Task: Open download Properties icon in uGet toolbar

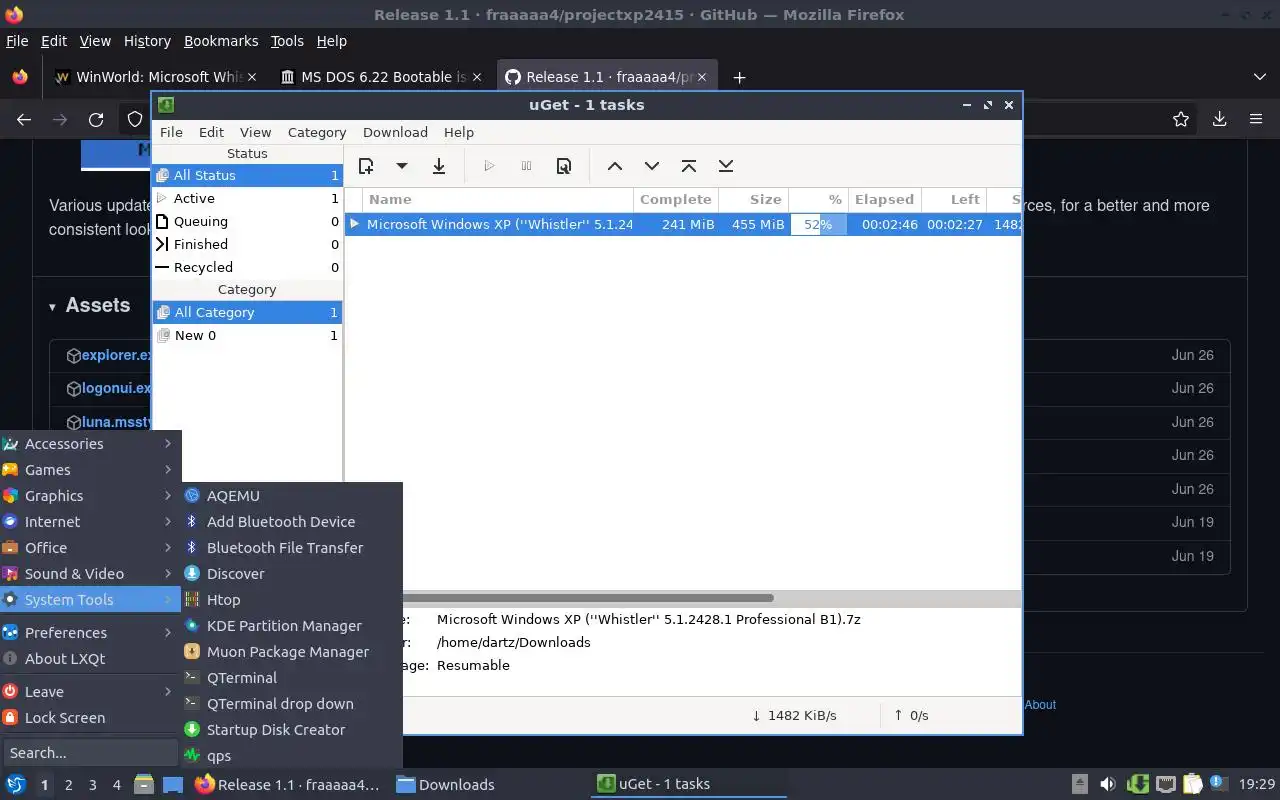Action: [564, 166]
